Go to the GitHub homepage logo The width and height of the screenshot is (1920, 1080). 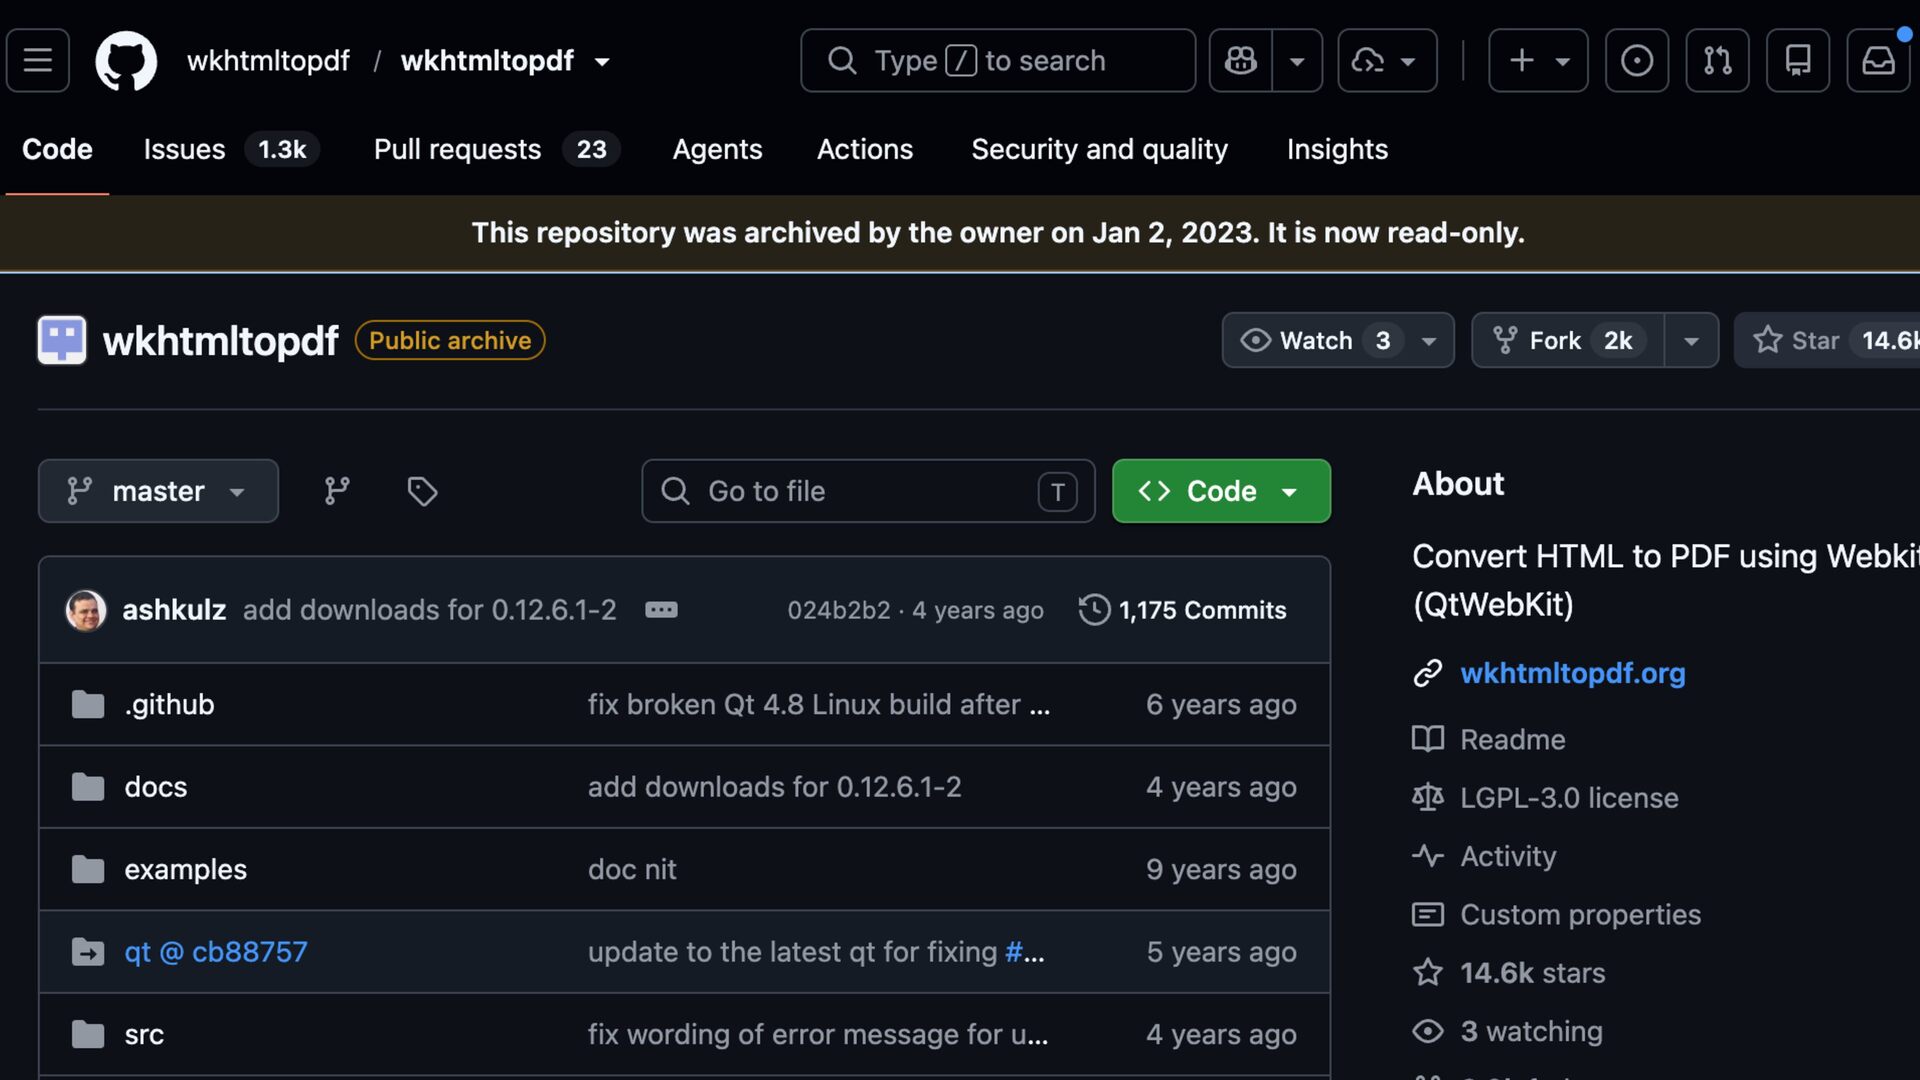point(126,60)
